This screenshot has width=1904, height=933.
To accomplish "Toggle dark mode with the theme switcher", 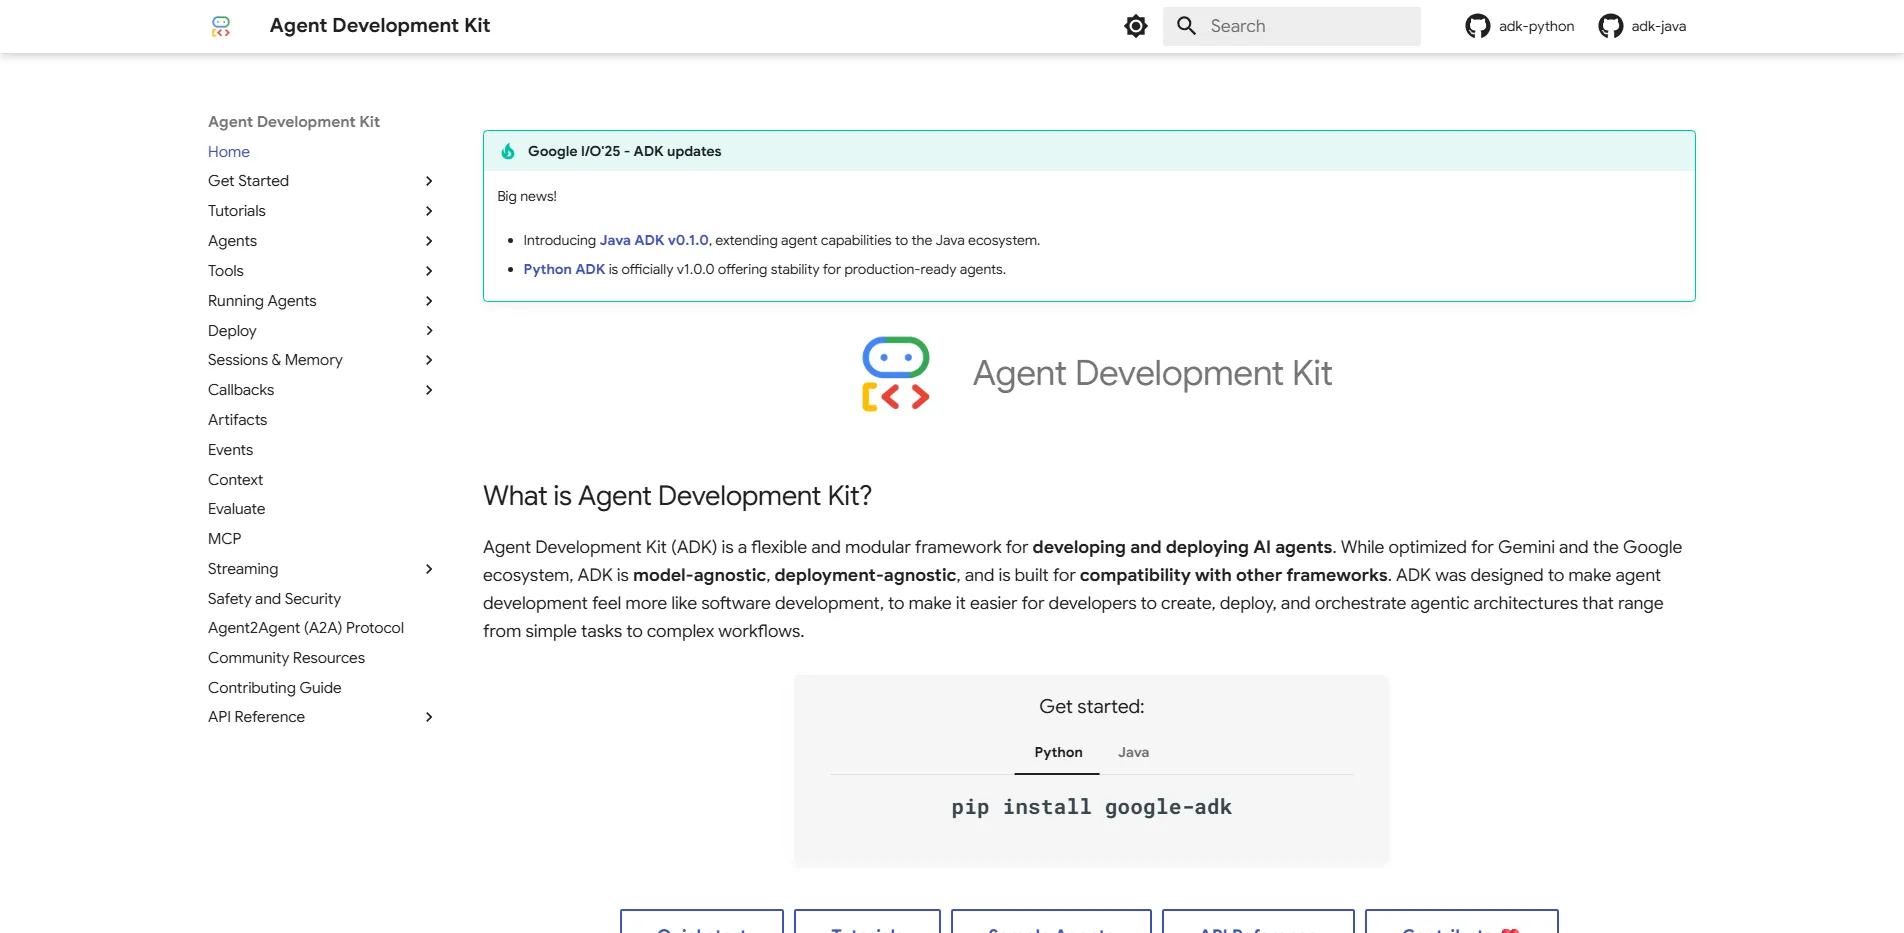I will pos(1135,26).
